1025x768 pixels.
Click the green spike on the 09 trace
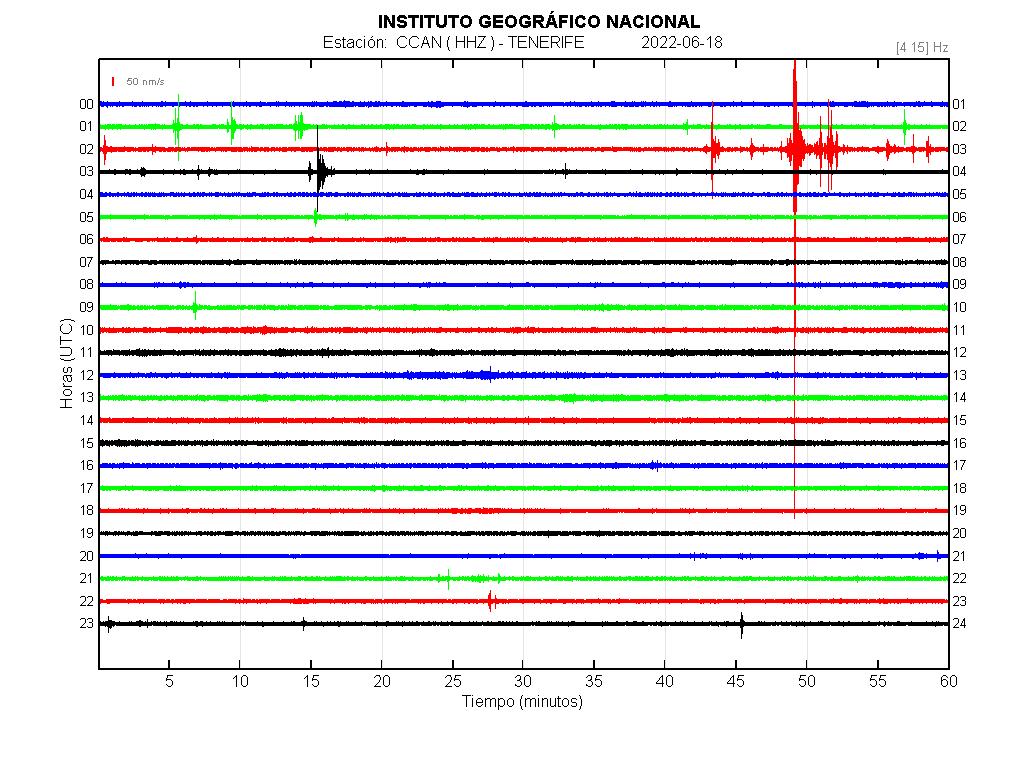195,307
